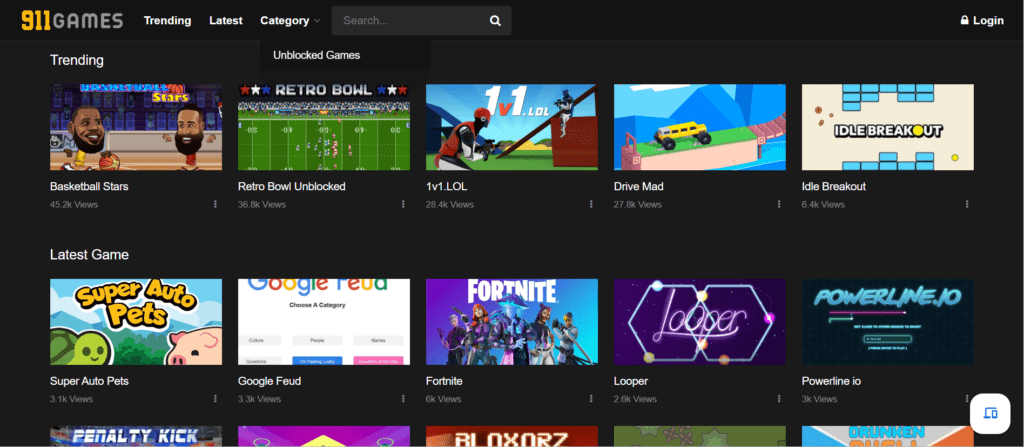Click the Looper thumbnail image
The width and height of the screenshot is (1024, 447).
pyautogui.click(x=699, y=322)
